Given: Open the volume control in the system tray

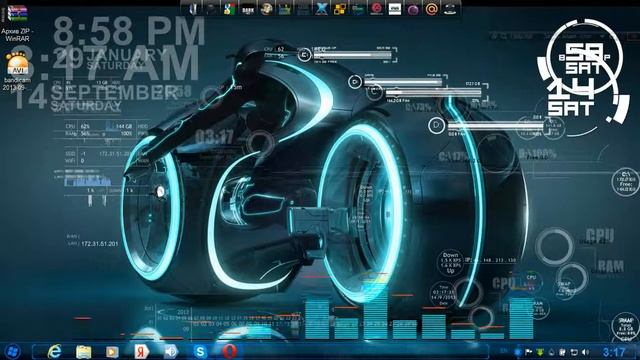Looking at the screenshot, I should pyautogui.click(x=586, y=352).
